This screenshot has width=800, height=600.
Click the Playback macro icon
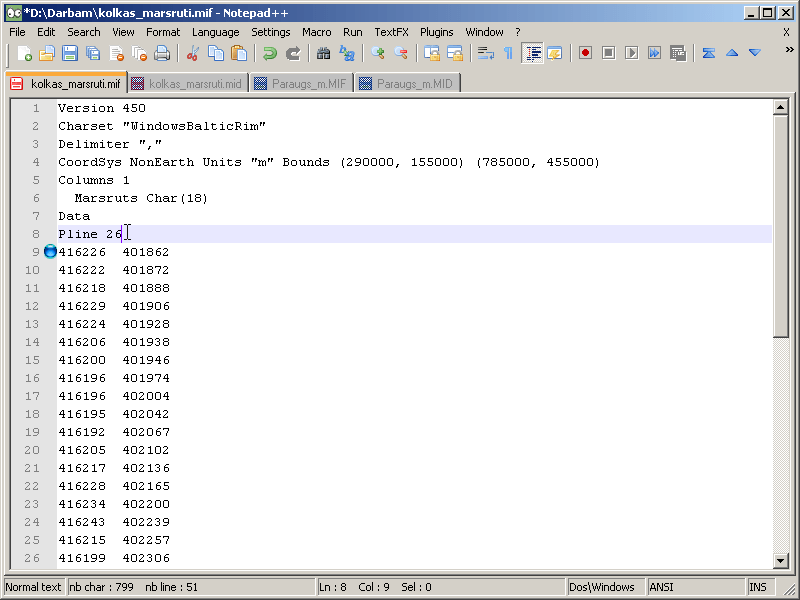[632, 53]
